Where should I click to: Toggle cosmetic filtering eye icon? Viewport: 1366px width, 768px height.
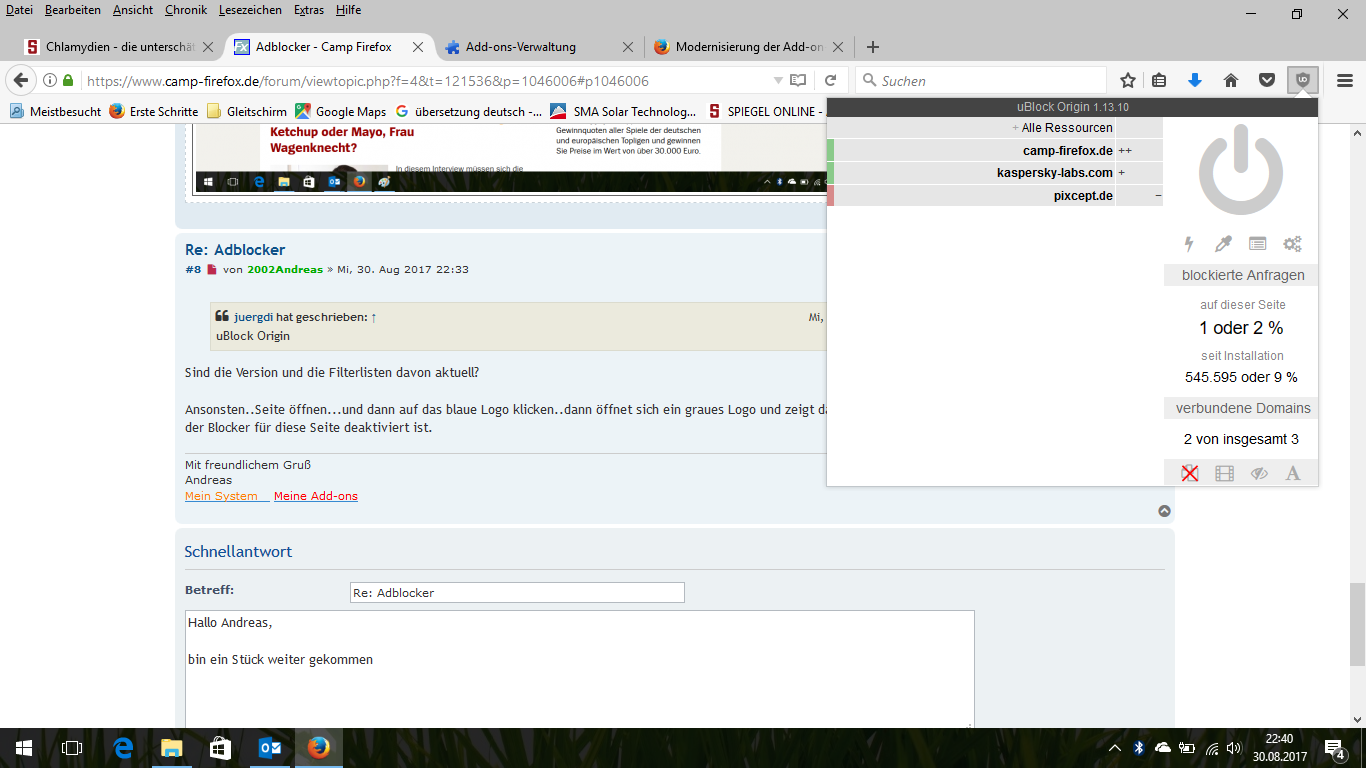pyautogui.click(x=1259, y=473)
